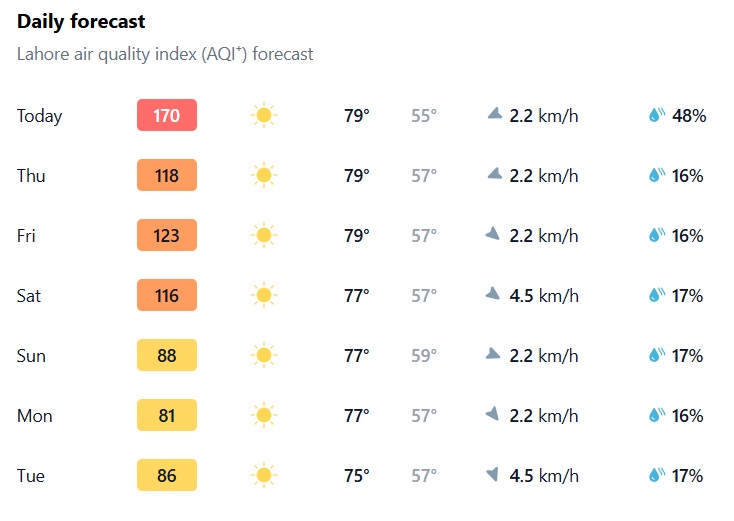Click the Lahore air quality index subtitle
Screen dimensions: 734x521
tap(165, 54)
